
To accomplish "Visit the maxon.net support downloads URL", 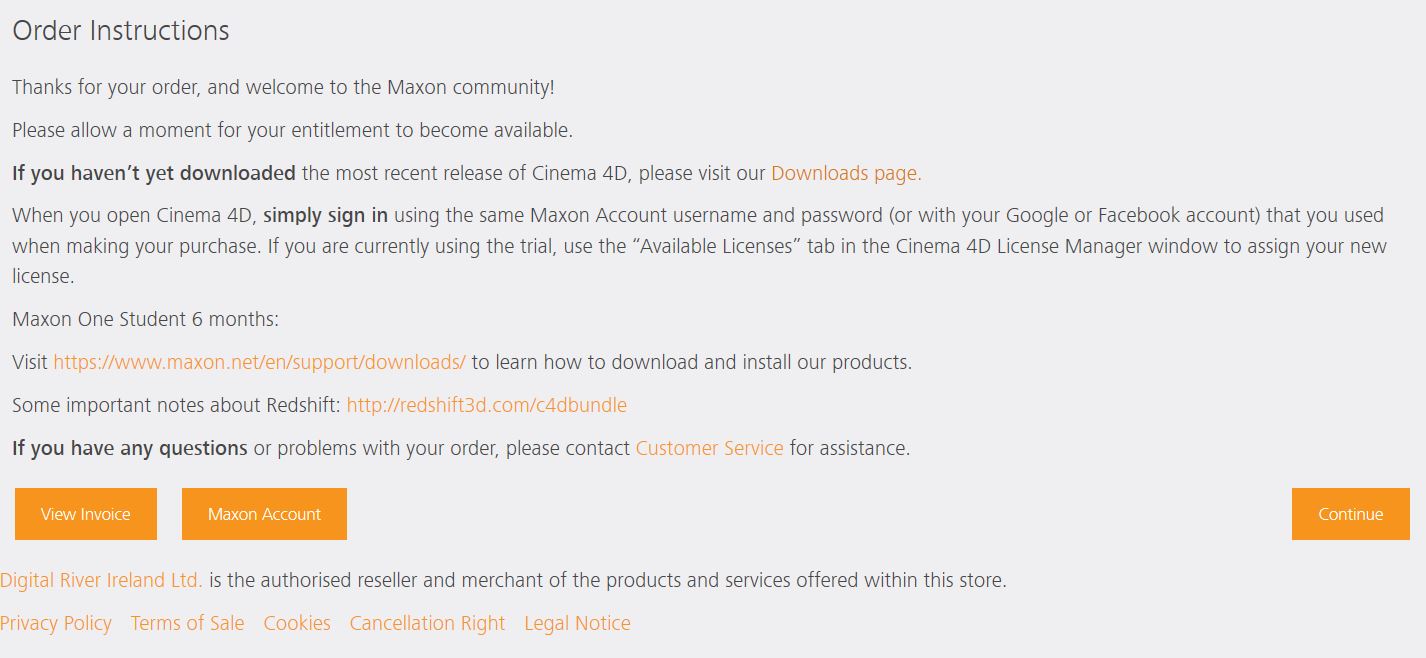I will [259, 362].
